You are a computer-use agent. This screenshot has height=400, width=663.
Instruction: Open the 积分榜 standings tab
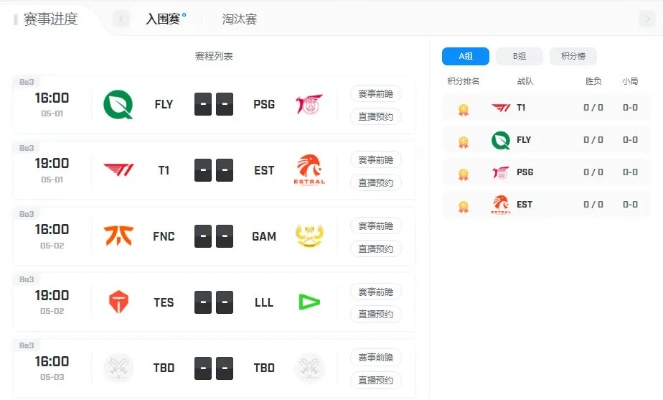point(573,56)
